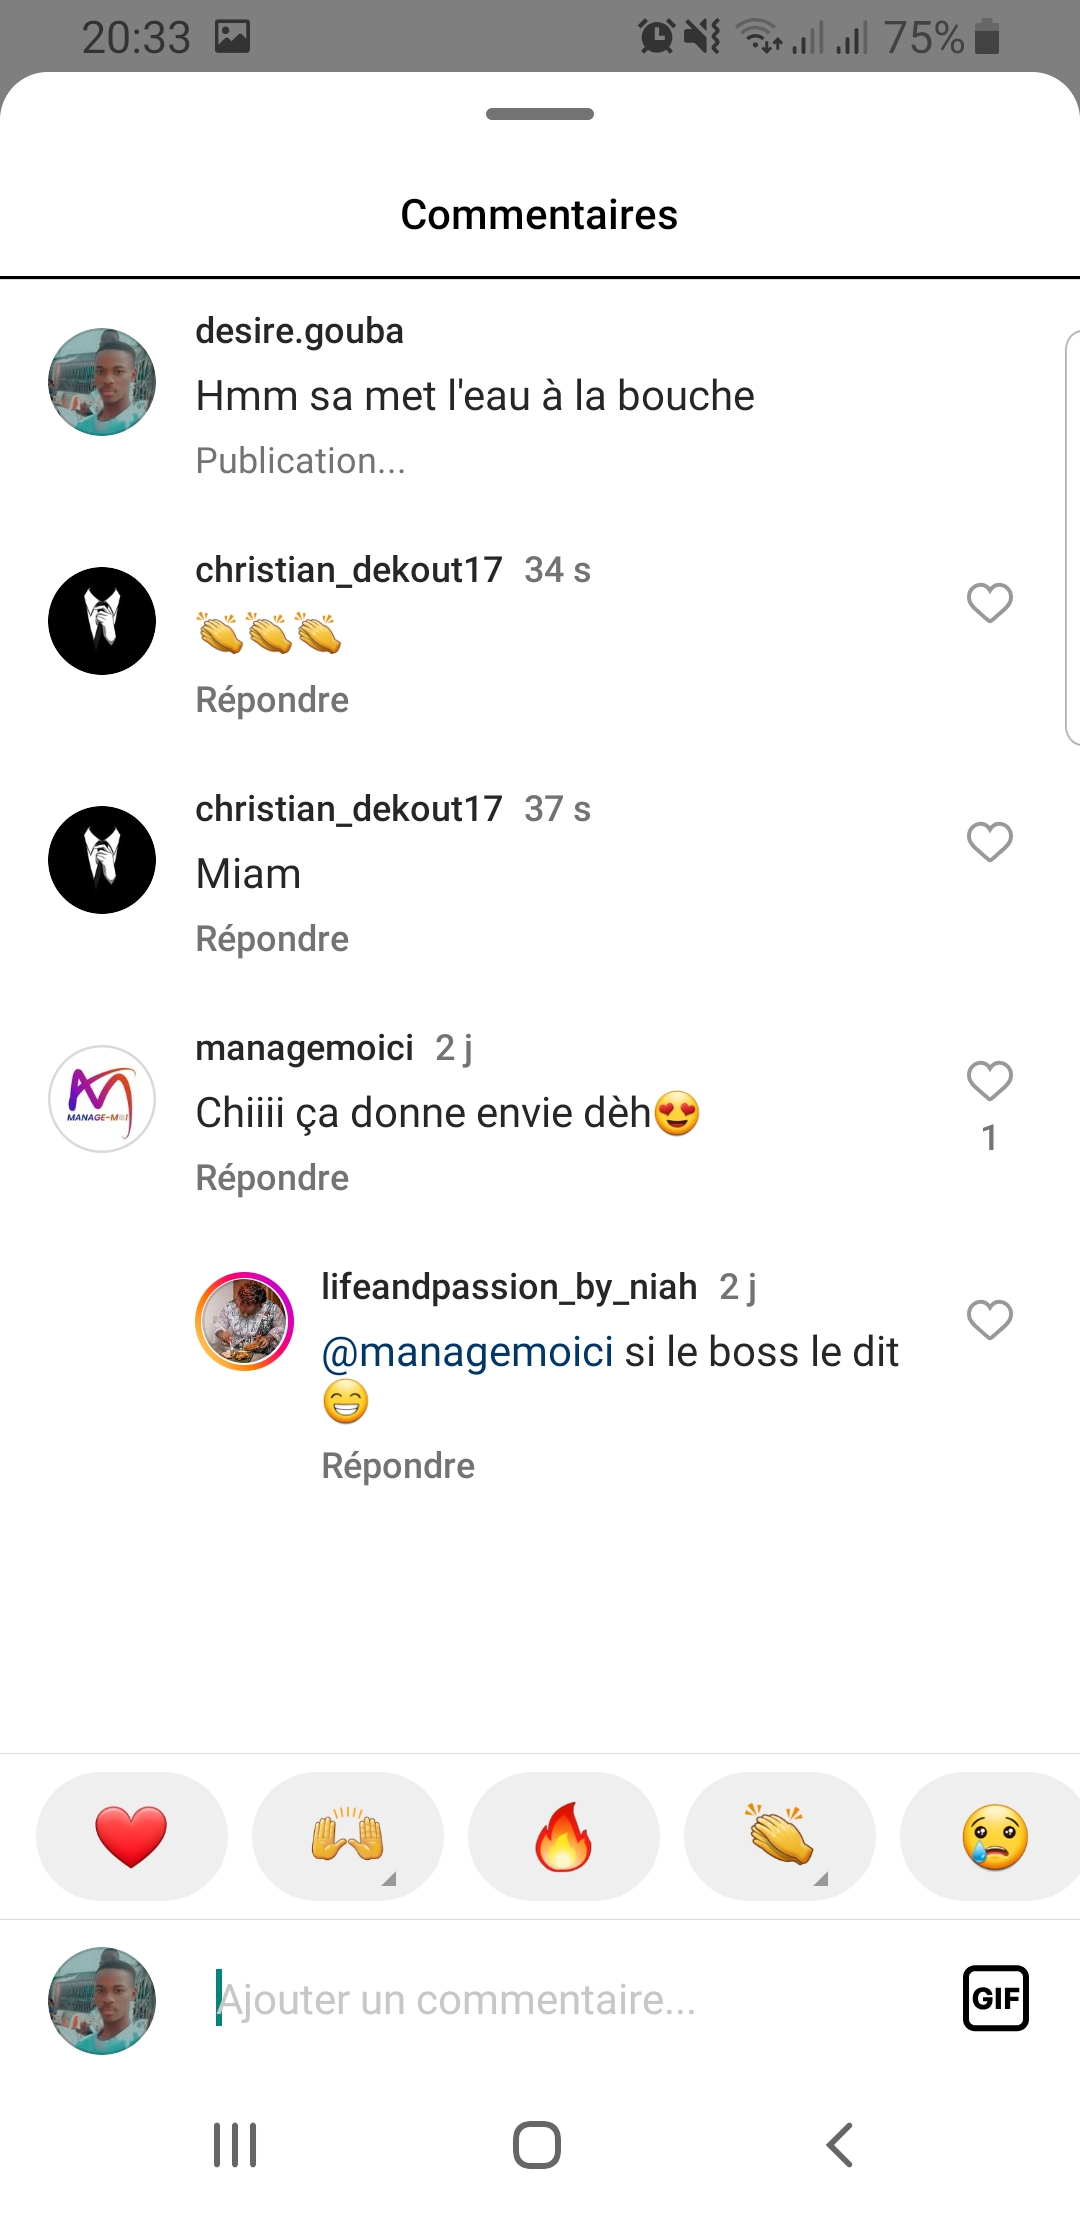
Task: Like the "Miam" comment
Action: click(x=989, y=842)
